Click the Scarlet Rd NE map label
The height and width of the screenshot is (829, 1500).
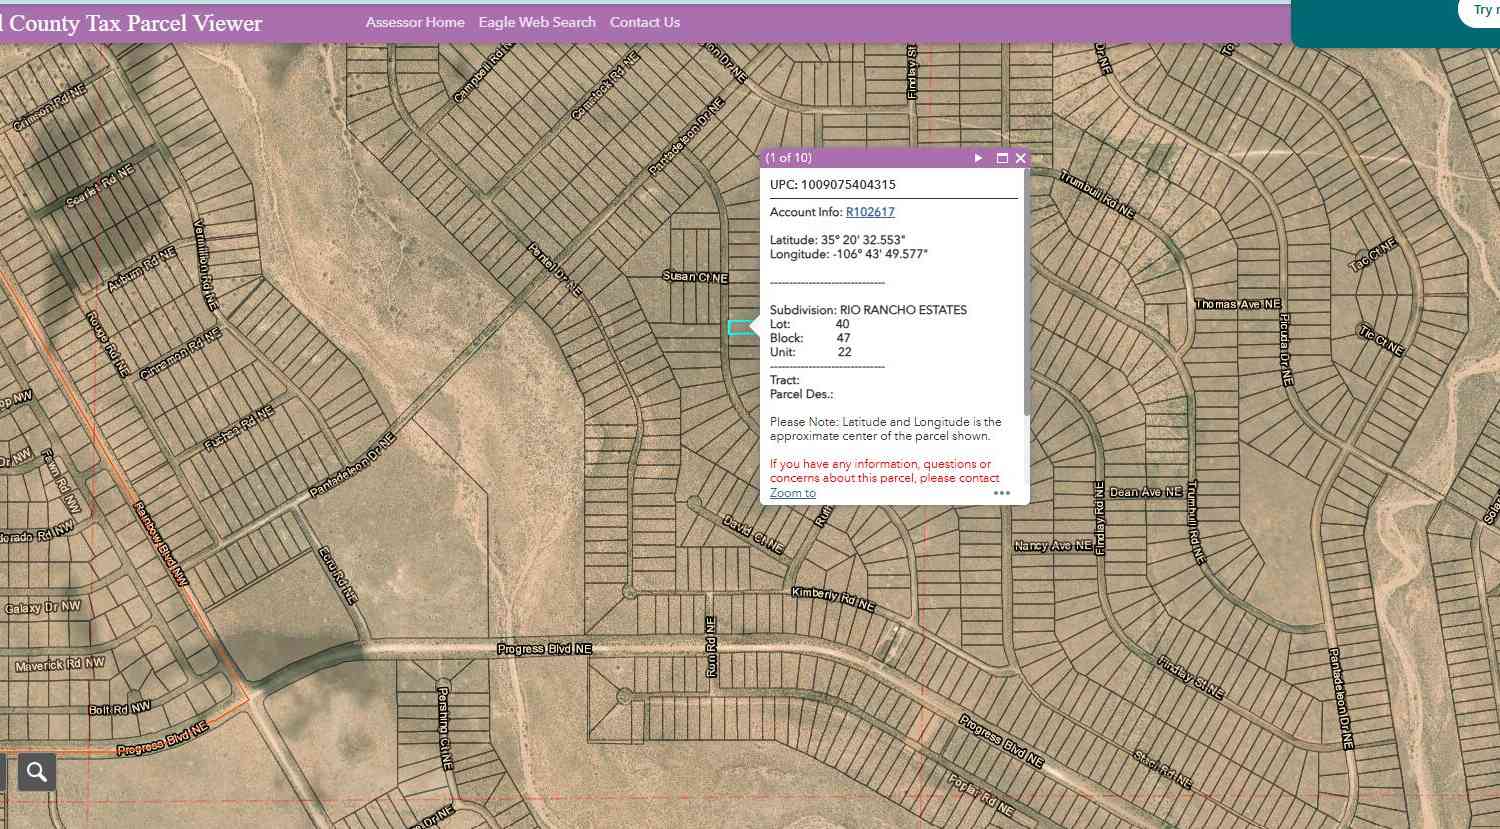(x=100, y=187)
